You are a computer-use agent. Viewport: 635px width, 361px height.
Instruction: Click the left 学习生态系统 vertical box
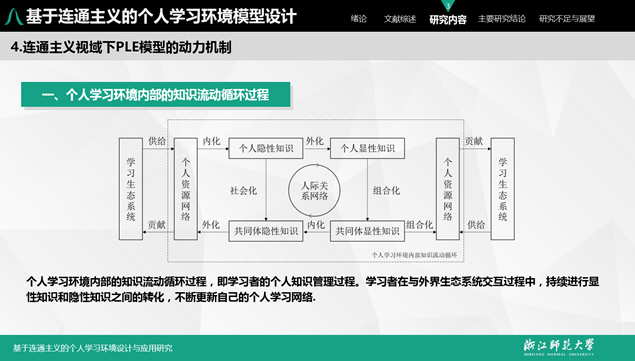[x=131, y=189]
